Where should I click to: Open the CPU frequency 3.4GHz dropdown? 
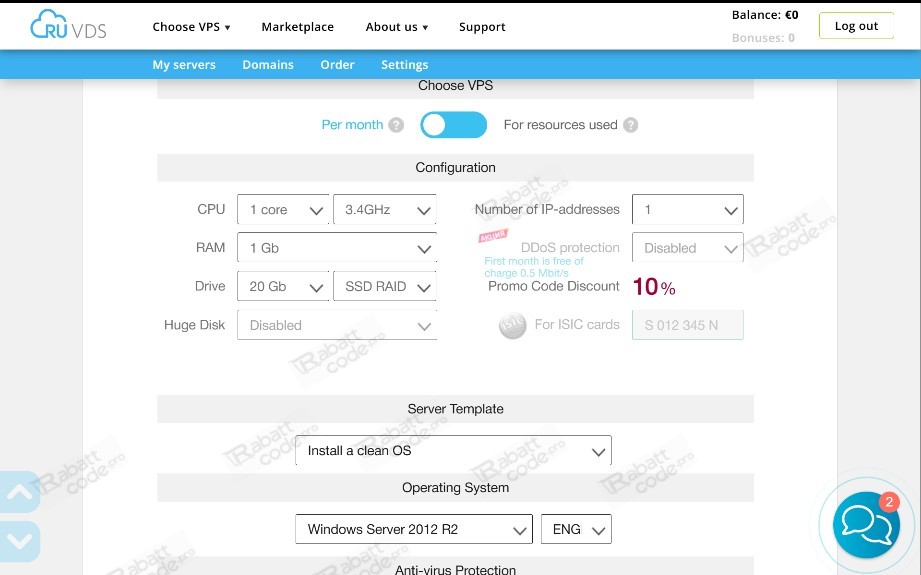click(x=385, y=210)
